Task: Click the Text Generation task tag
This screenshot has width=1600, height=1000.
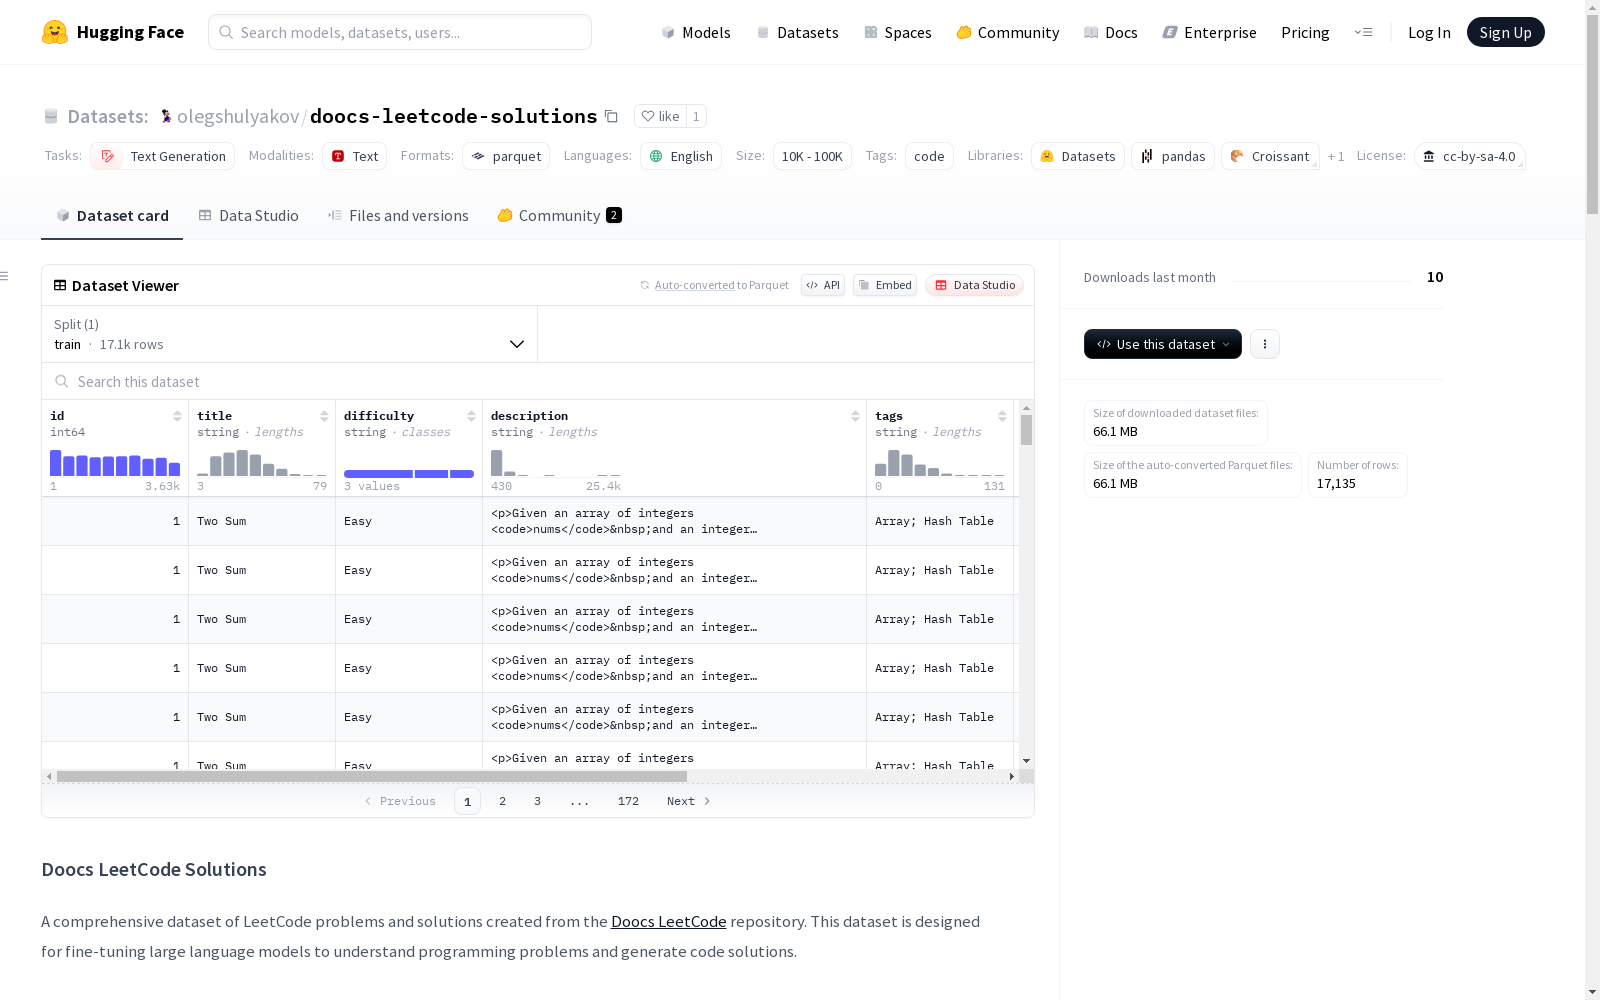Action: [x=163, y=156]
